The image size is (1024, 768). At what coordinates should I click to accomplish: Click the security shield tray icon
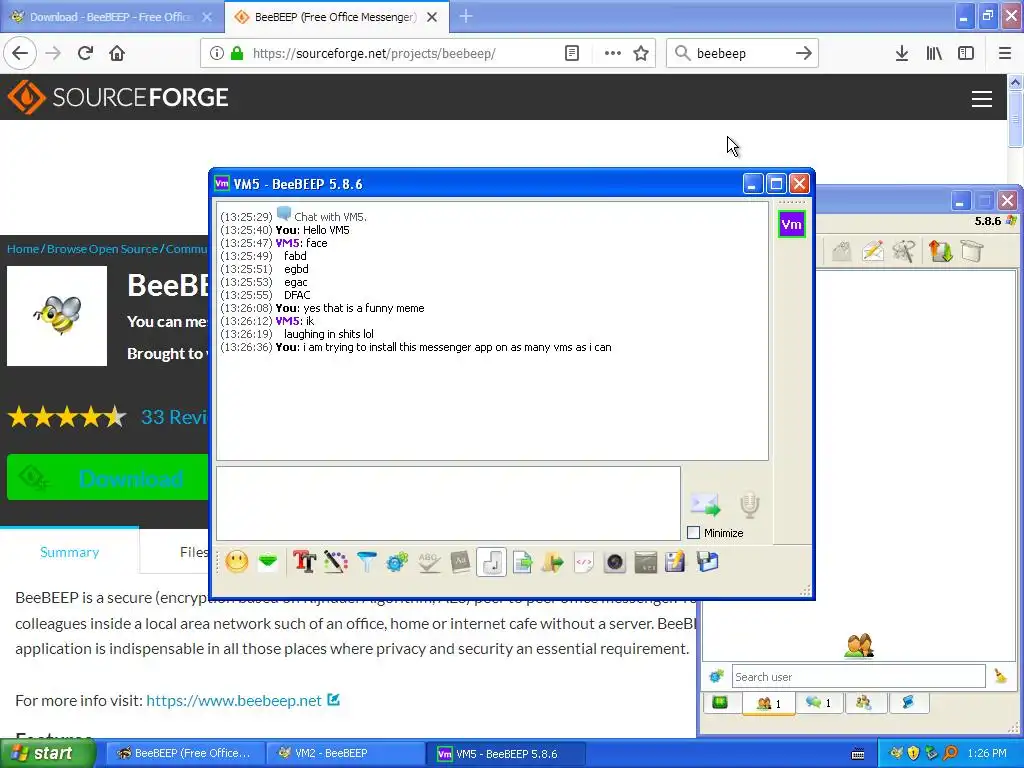pyautogui.click(x=914, y=753)
